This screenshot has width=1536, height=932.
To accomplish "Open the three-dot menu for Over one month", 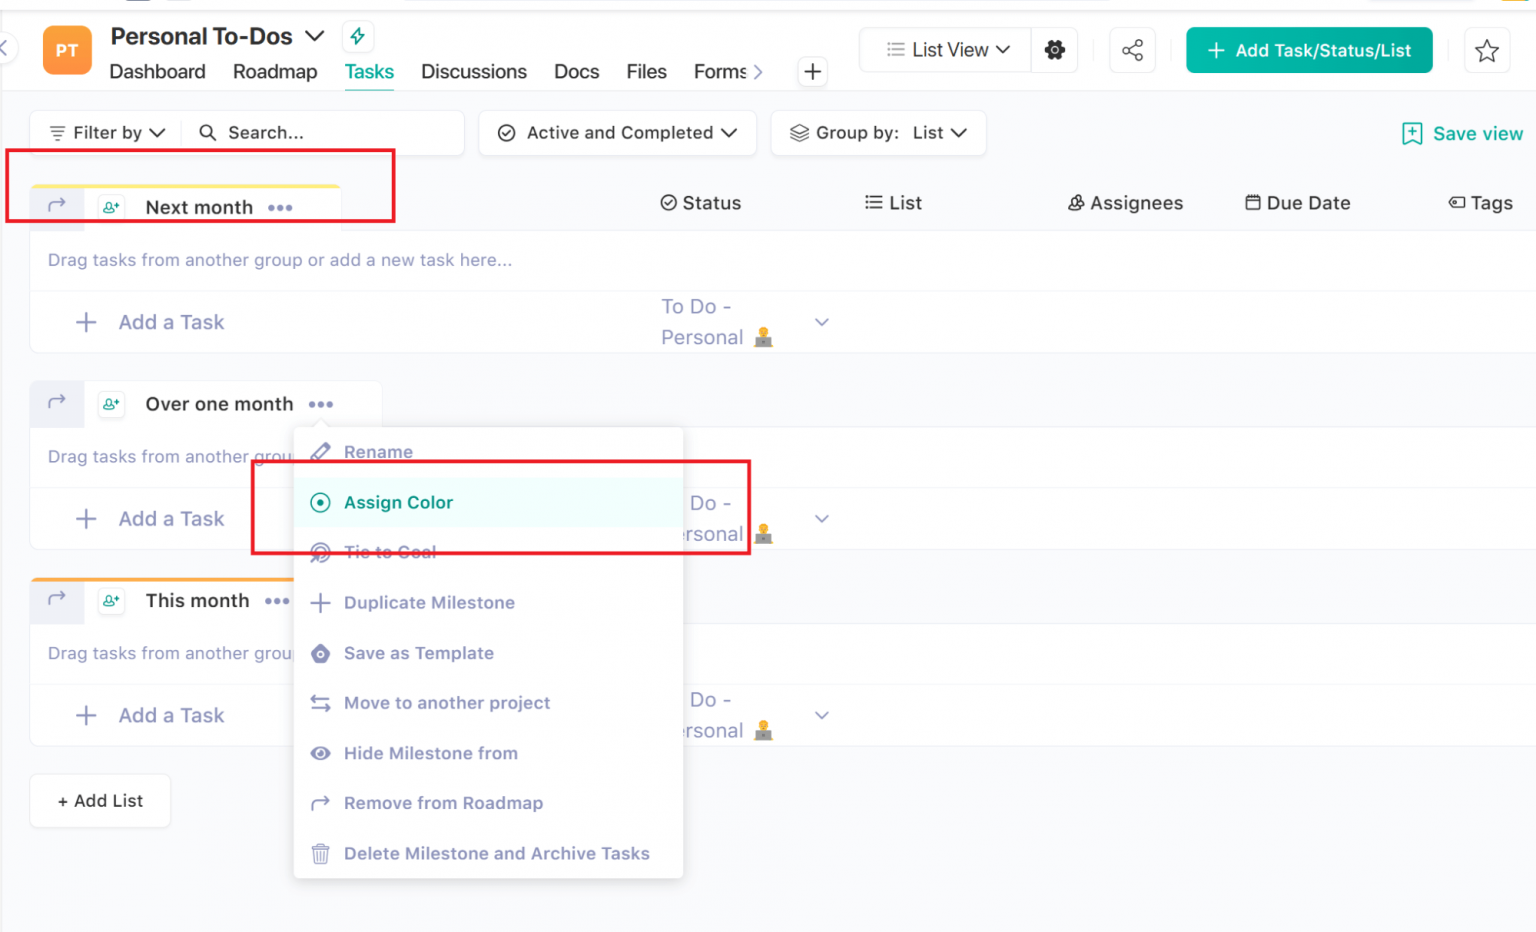I will point(320,405).
